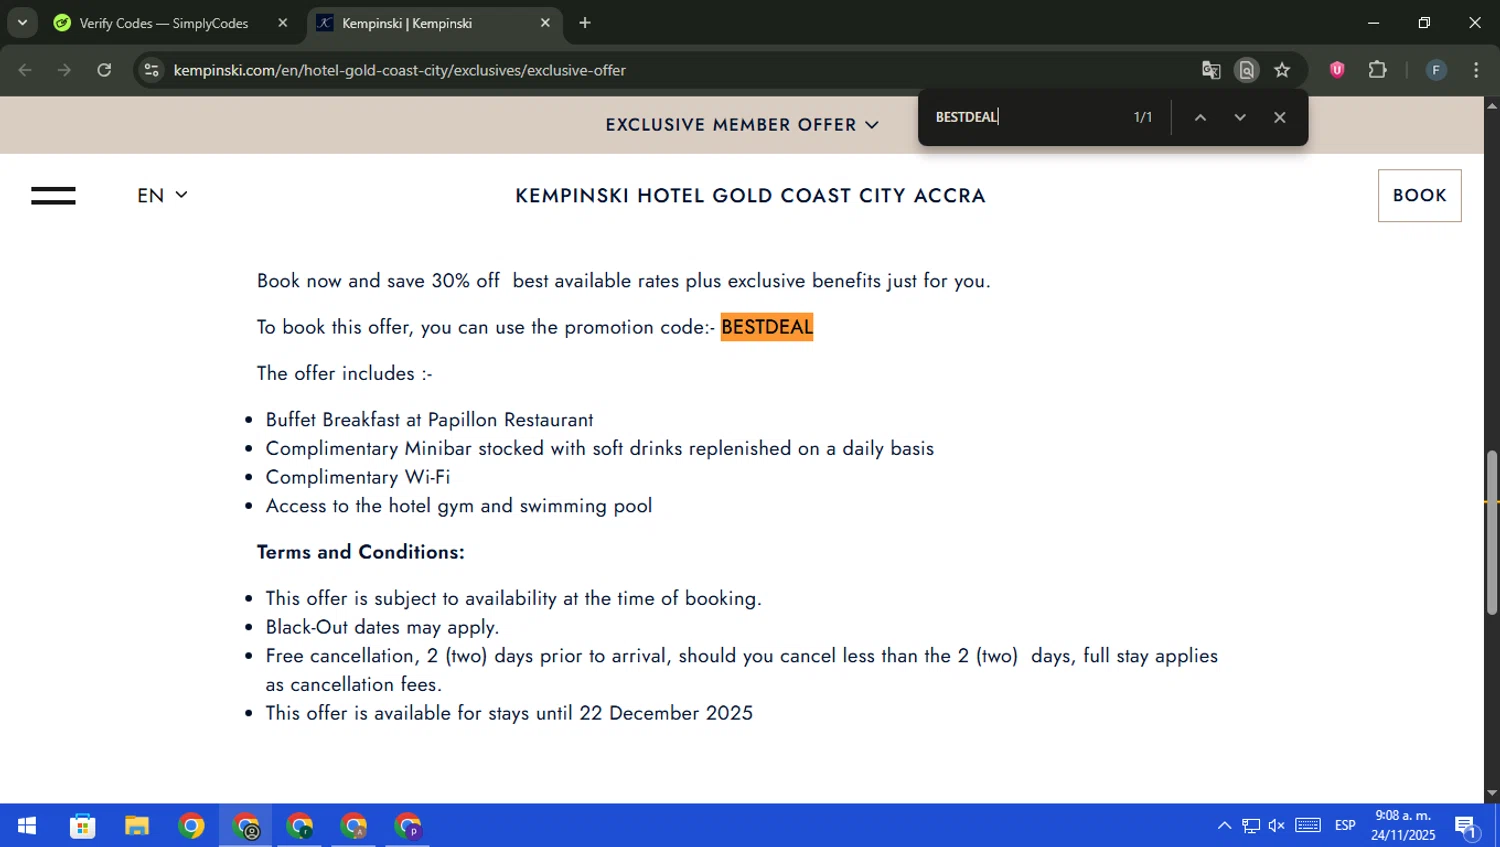Click 'Terms and Conditions:' heading

pos(360,552)
